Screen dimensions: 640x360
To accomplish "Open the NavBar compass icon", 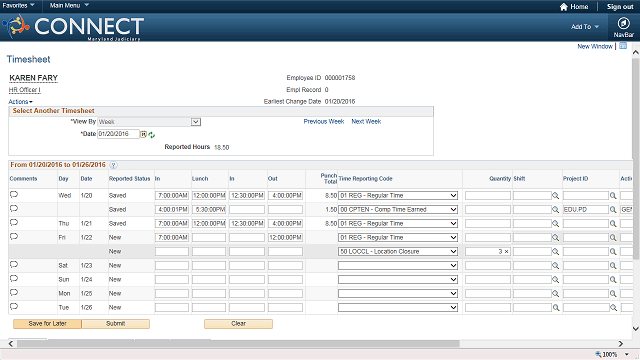I will tap(623, 23).
